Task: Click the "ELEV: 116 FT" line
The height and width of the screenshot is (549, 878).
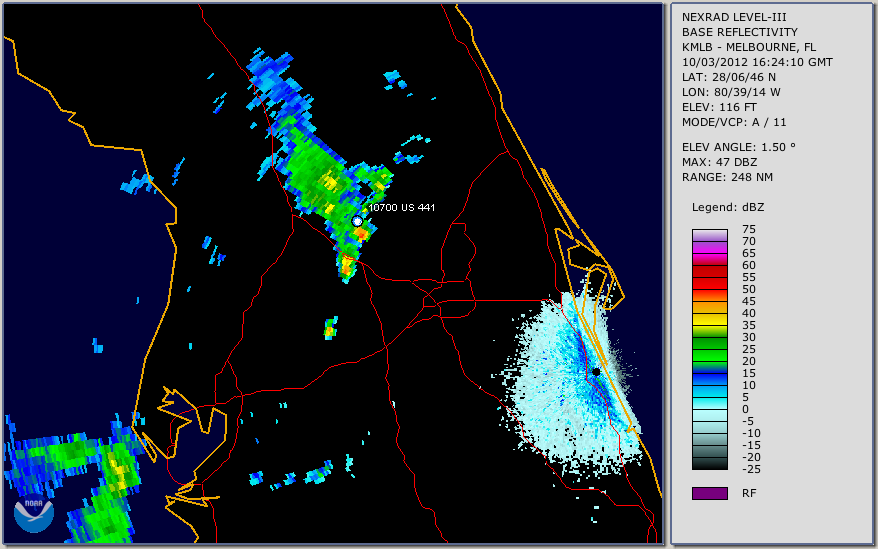Action: [x=719, y=107]
